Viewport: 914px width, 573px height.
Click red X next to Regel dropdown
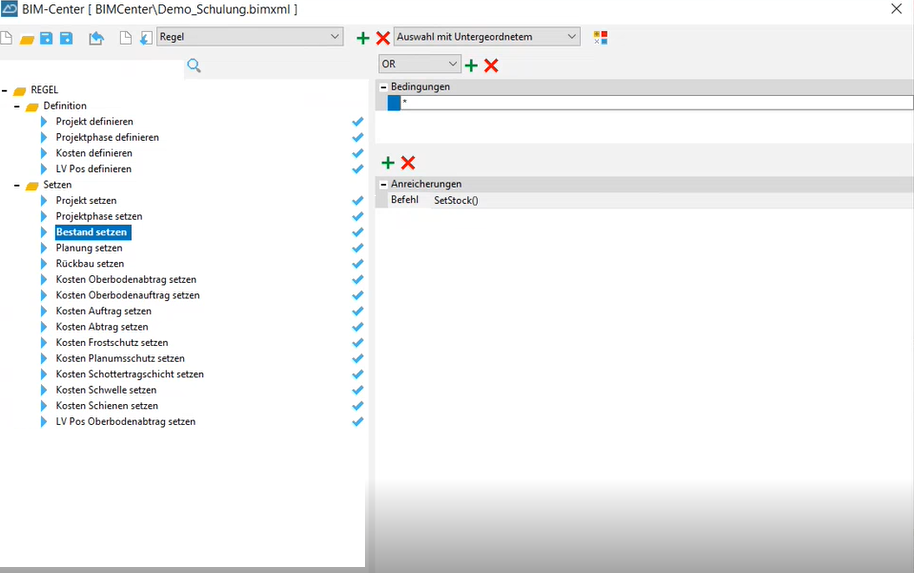(x=382, y=38)
